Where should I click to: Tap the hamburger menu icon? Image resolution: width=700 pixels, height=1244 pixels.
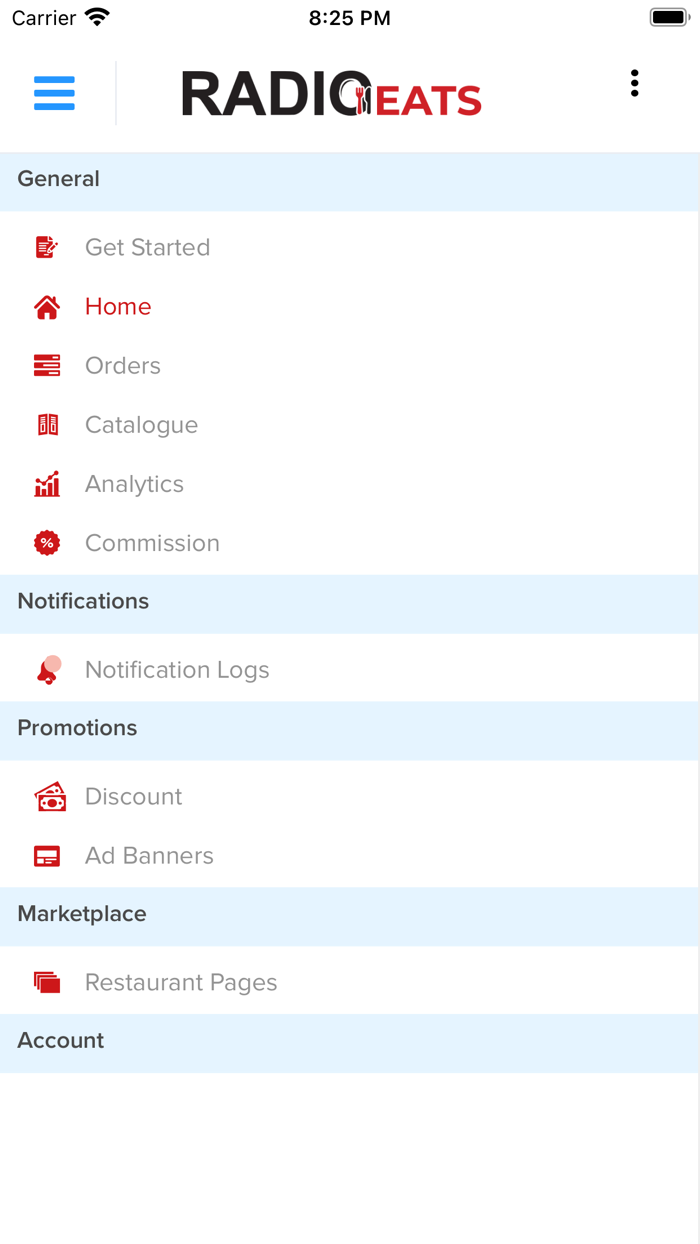click(x=54, y=93)
